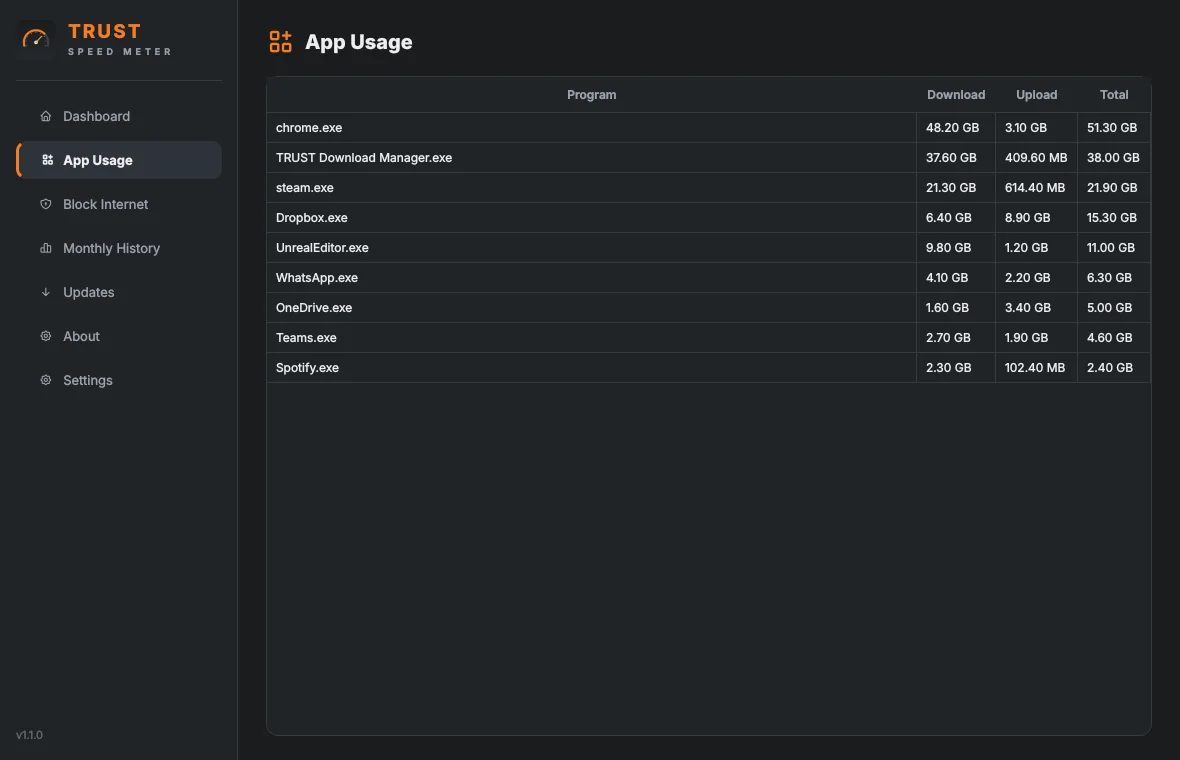Click the Settings gear icon
The height and width of the screenshot is (760, 1180).
tap(46, 380)
